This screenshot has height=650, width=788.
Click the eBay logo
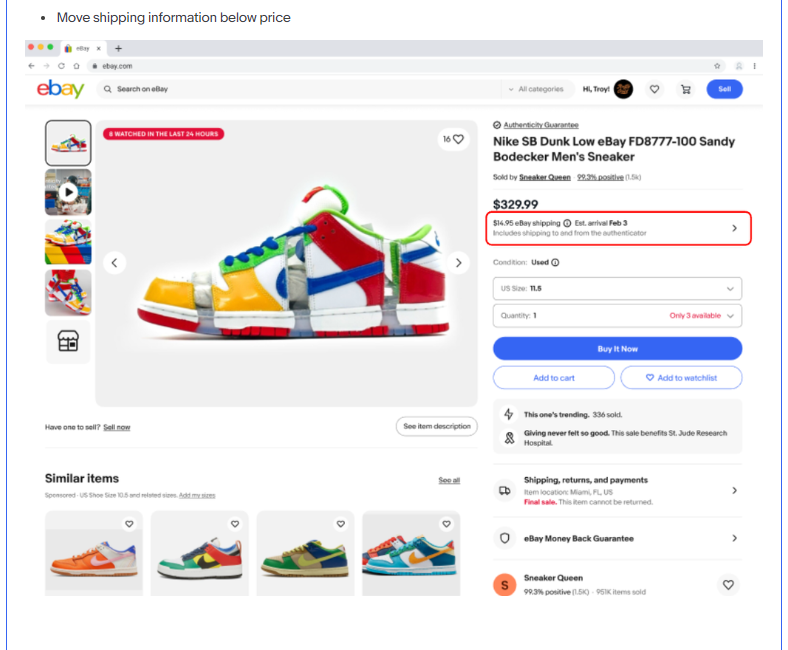point(60,89)
